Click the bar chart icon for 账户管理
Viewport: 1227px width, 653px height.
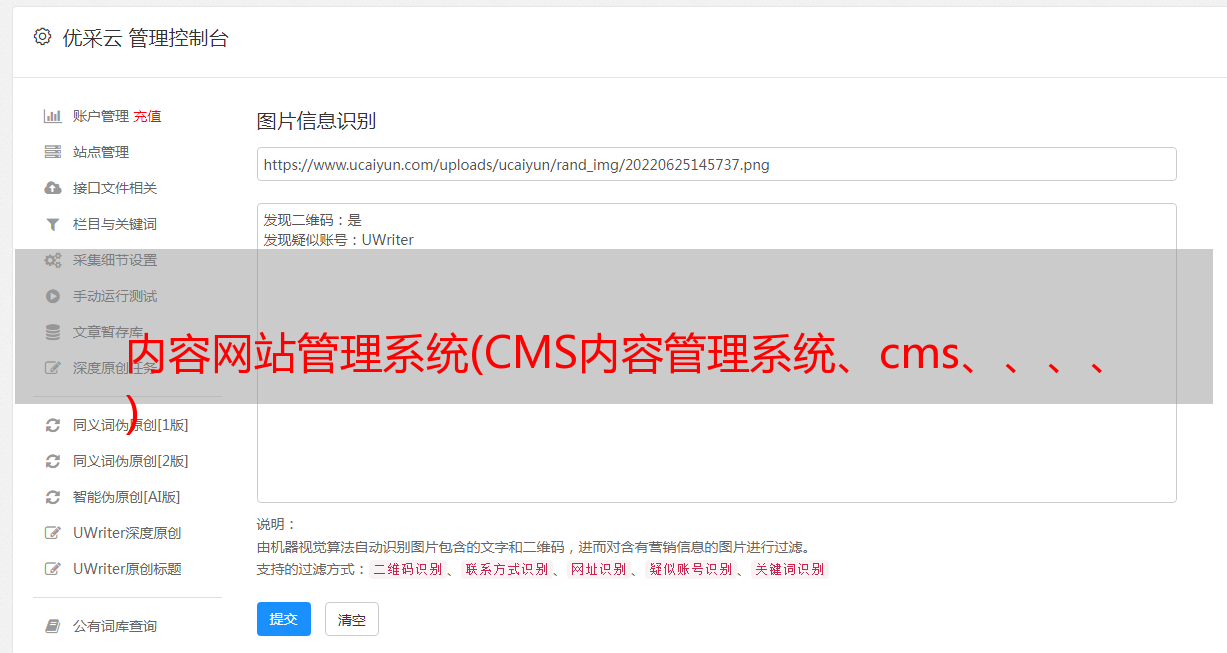pos(53,116)
